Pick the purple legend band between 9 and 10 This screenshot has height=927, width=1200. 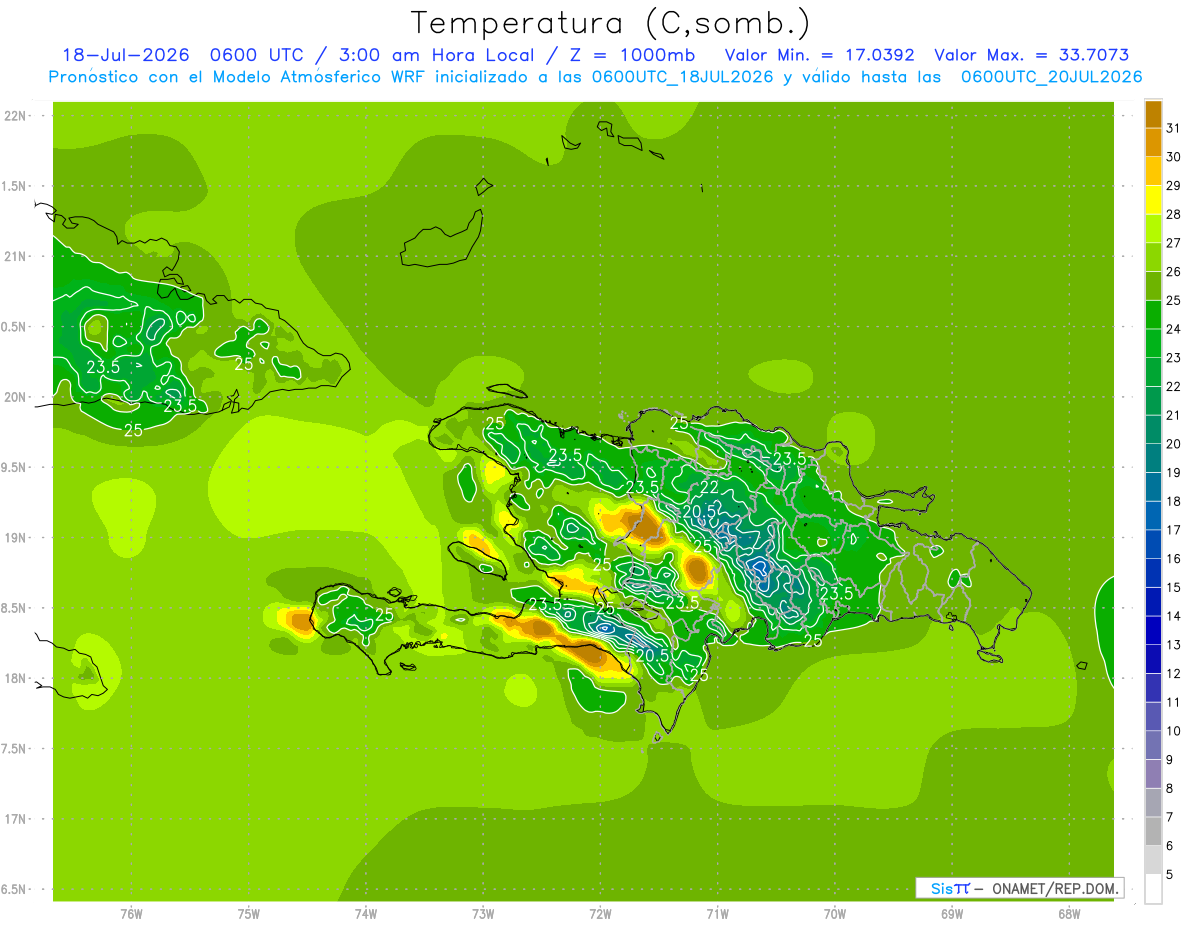1153,745
